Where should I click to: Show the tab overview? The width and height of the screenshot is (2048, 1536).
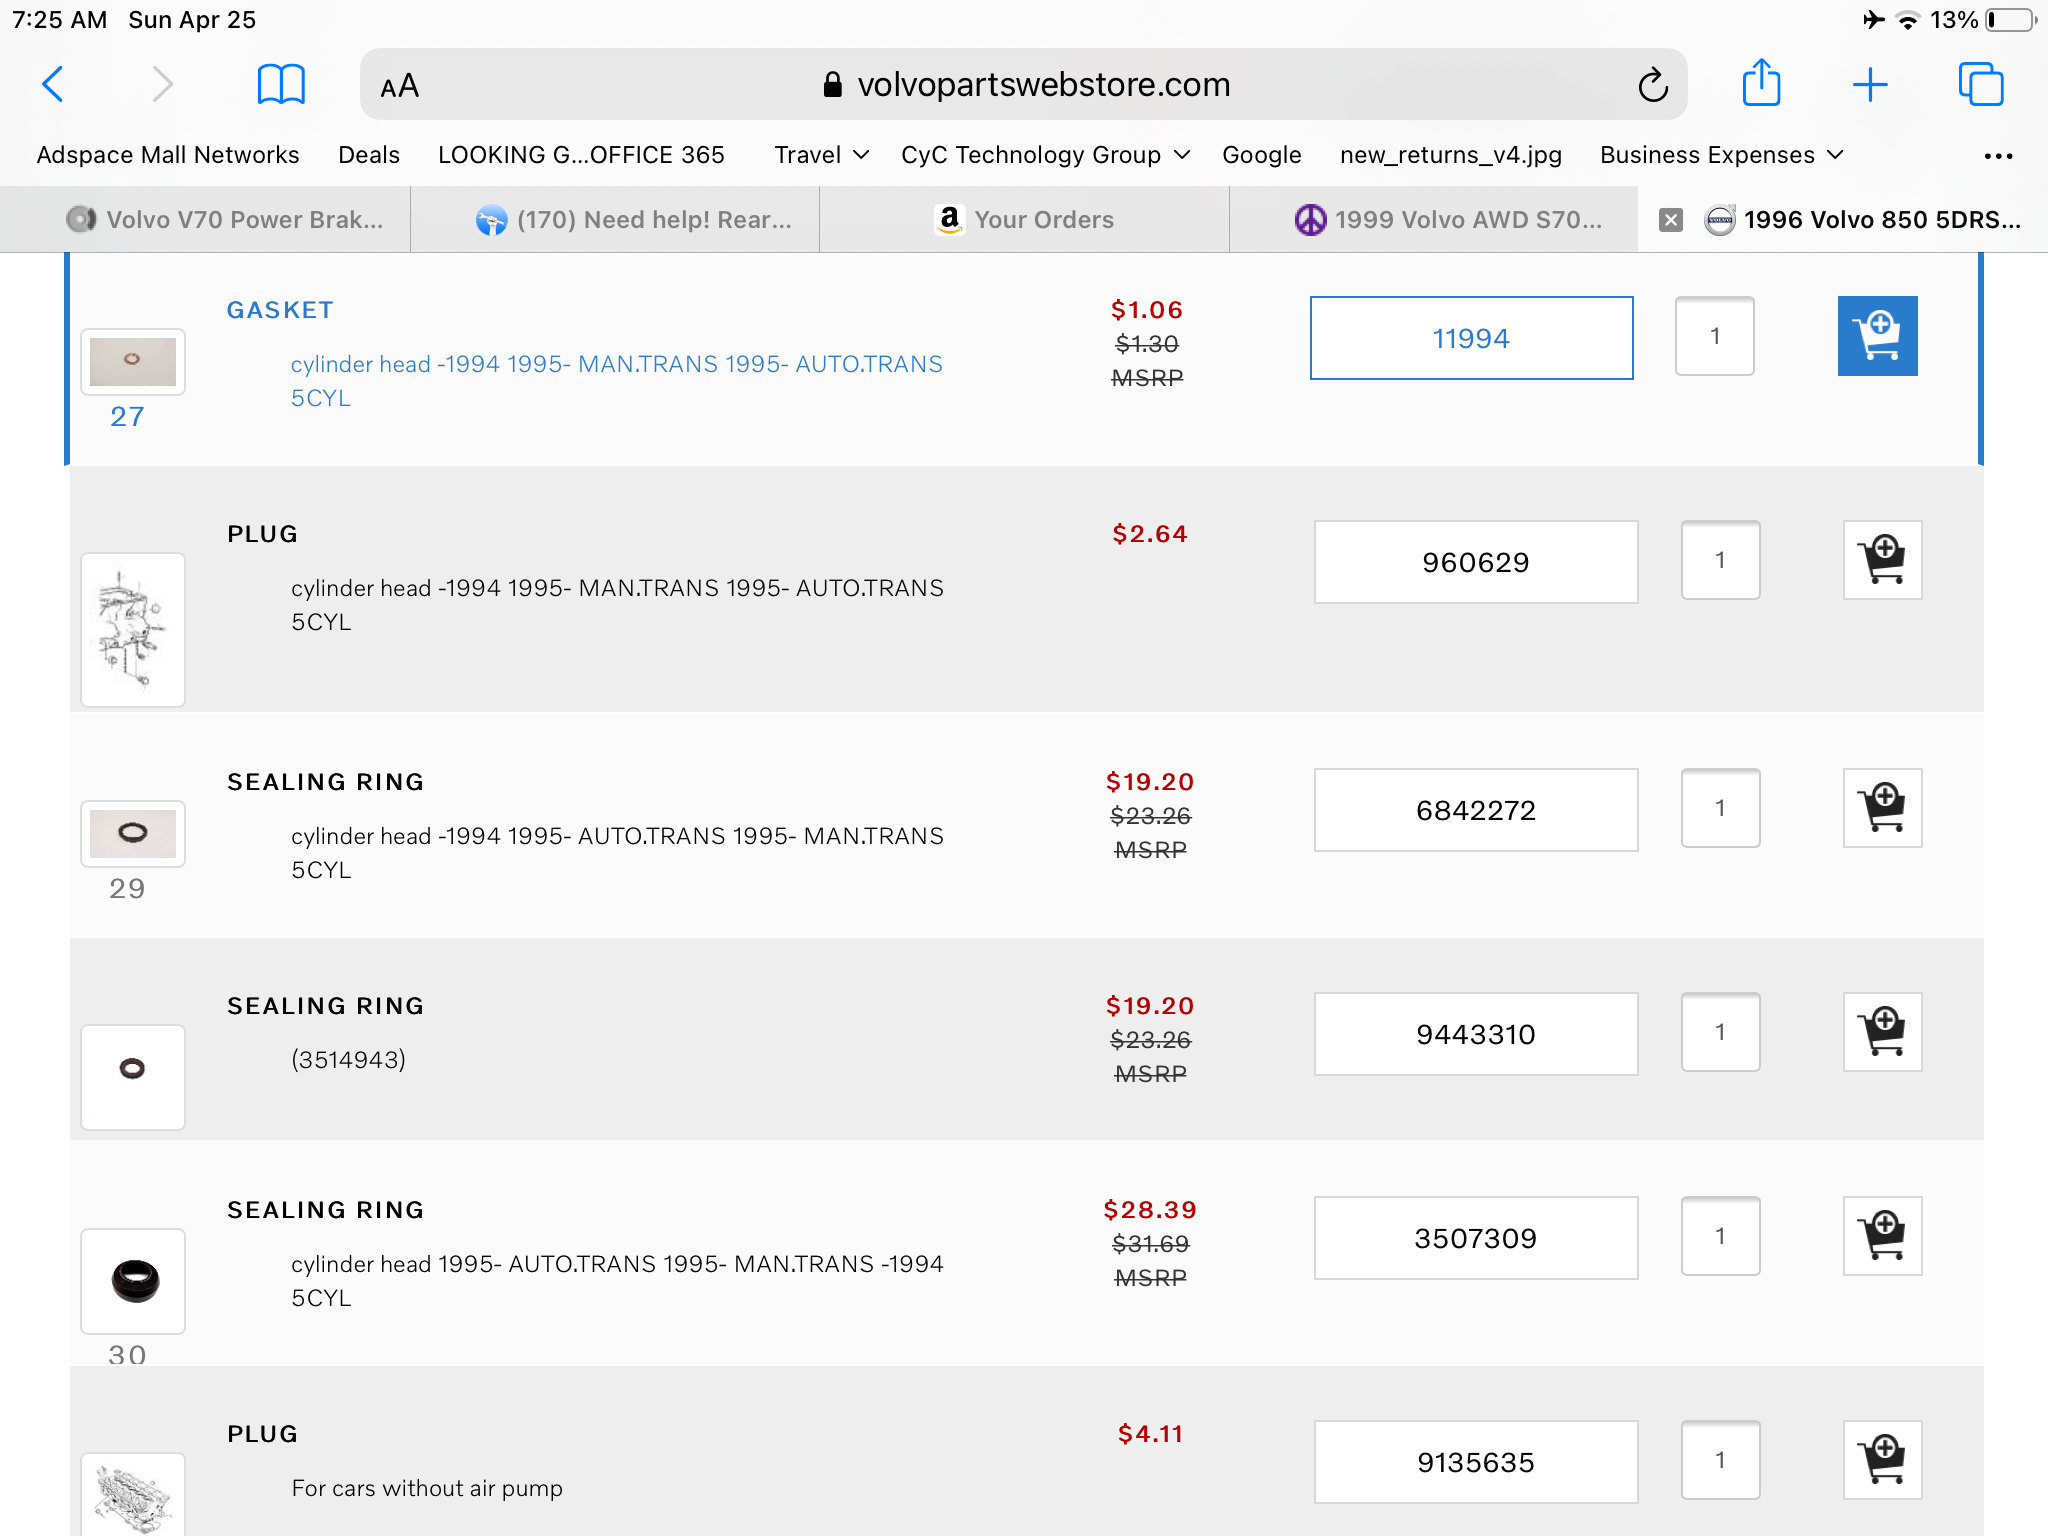pyautogui.click(x=1980, y=84)
